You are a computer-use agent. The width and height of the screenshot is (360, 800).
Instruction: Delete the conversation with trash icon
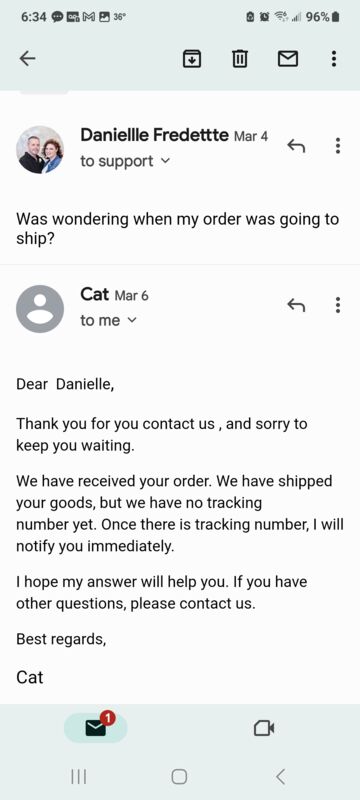point(240,60)
